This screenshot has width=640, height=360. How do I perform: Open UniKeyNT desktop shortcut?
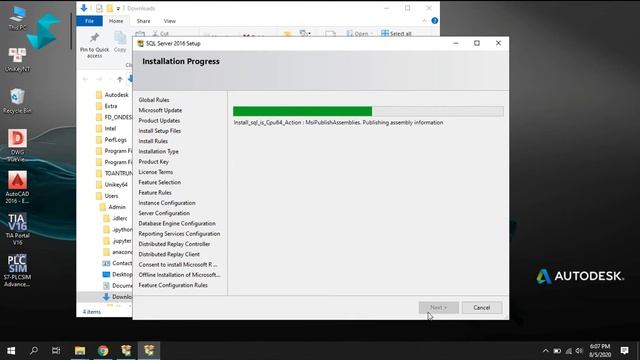pos(17,60)
